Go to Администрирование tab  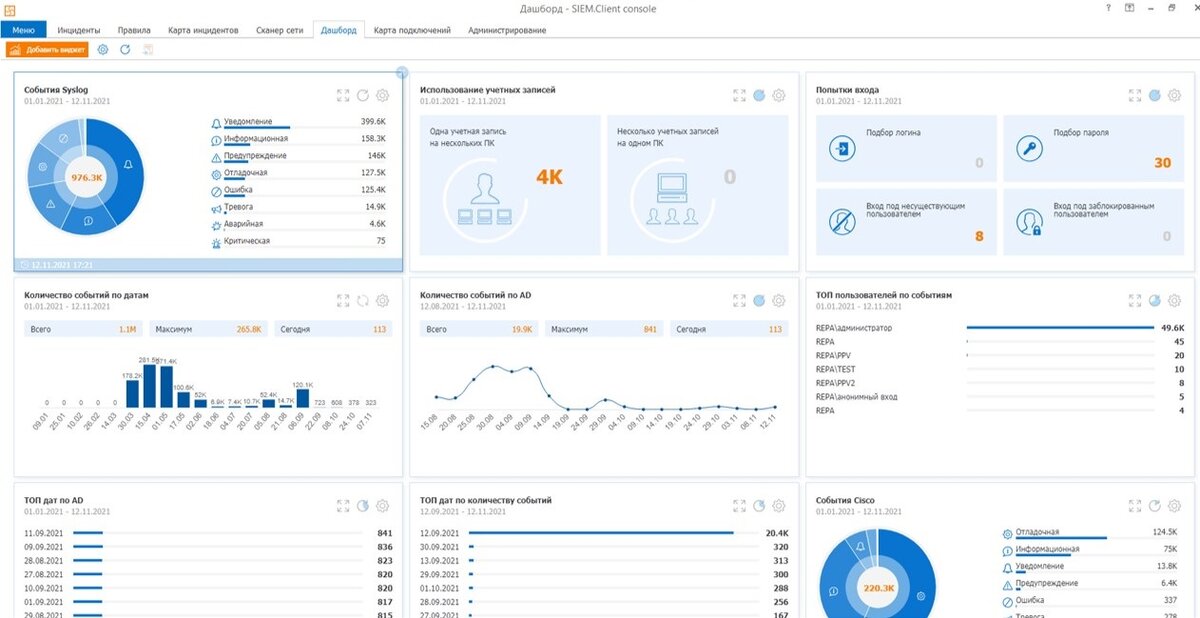pos(507,30)
